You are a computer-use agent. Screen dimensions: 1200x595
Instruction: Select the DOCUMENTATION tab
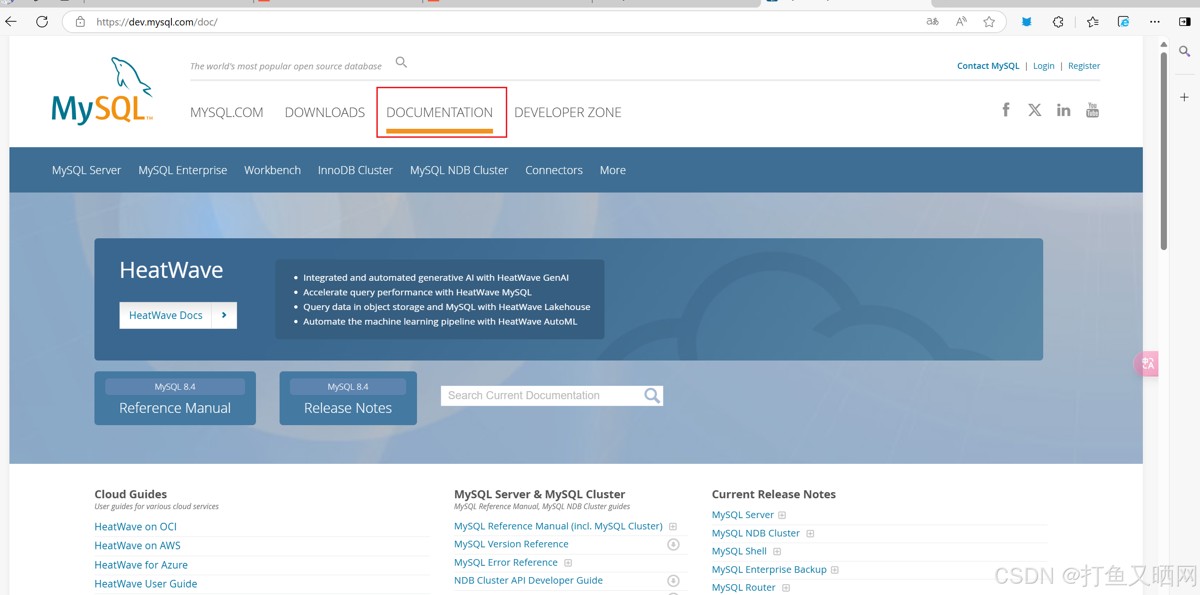click(x=440, y=112)
